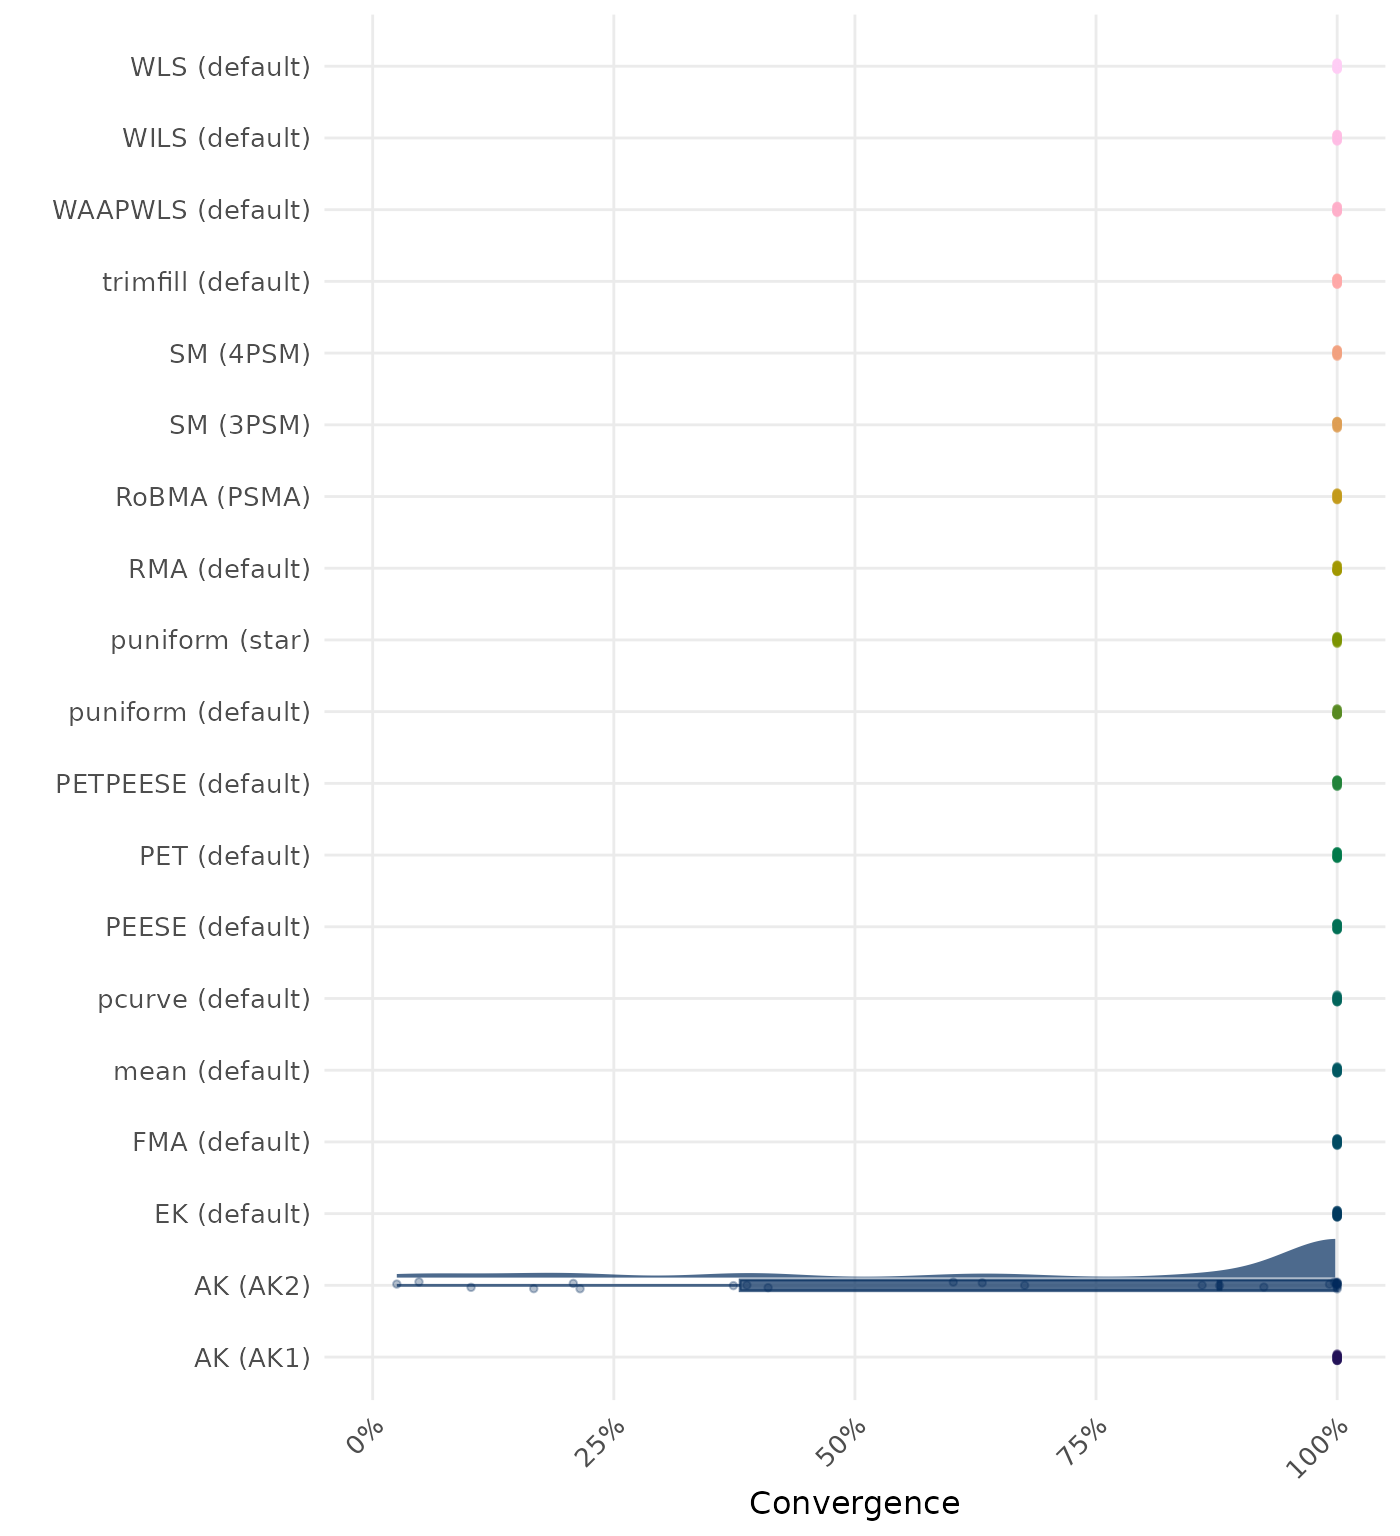Viewport: 1400px width, 1536px height.
Task: Click the WLS (default) row label
Action: click(x=220, y=67)
